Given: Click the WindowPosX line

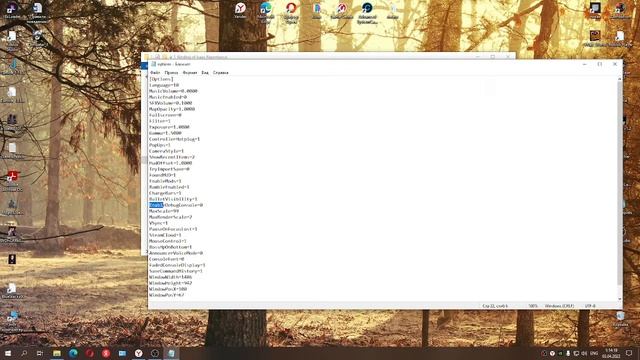Looking at the screenshot, I should point(168,289).
